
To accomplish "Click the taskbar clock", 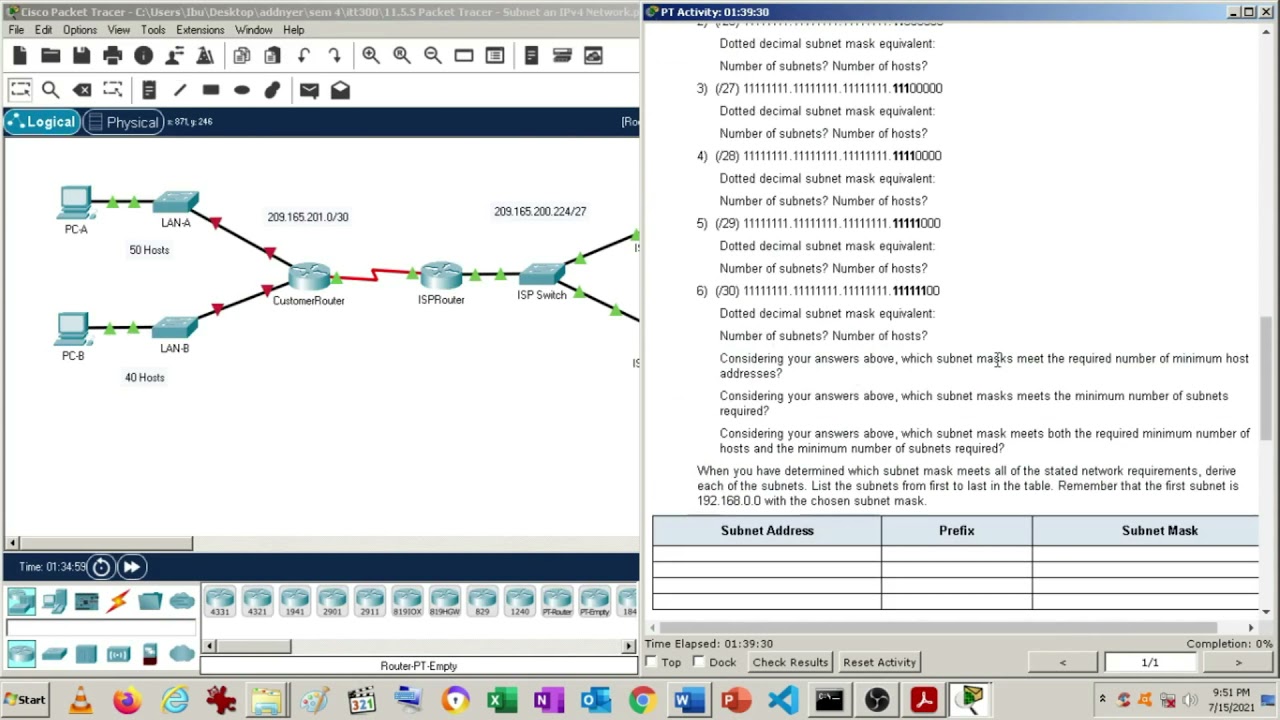I will click(1230, 699).
